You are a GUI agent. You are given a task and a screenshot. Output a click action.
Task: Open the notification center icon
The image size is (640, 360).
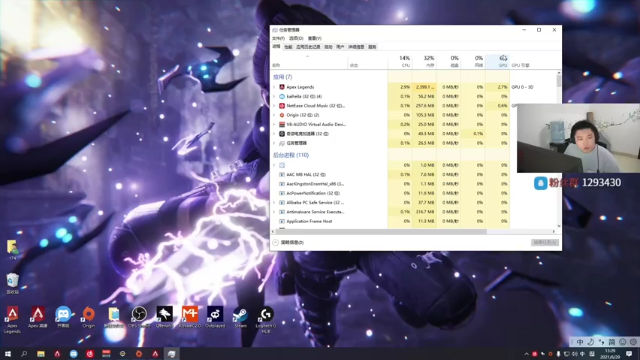point(629,353)
